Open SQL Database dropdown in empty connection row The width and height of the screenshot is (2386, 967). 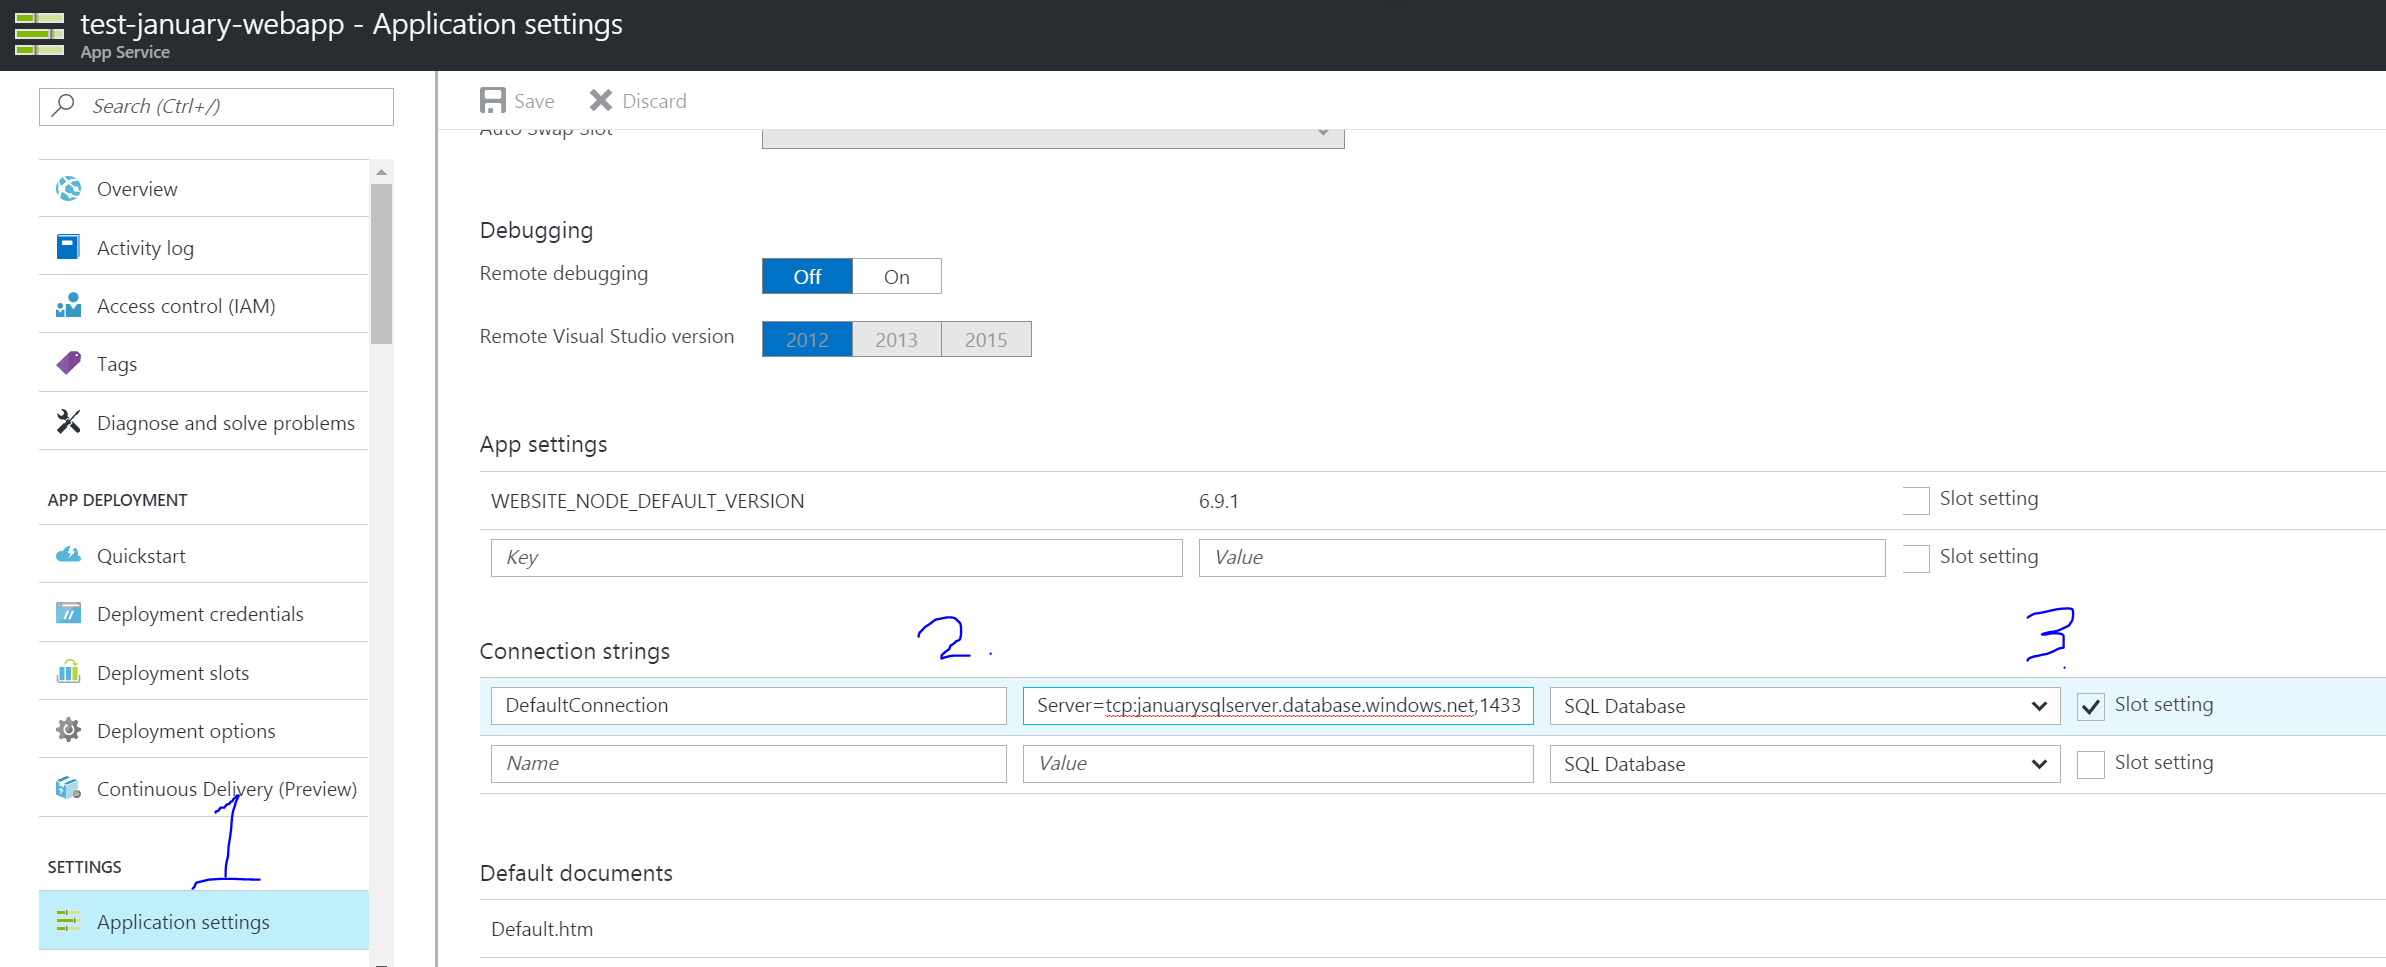click(x=1804, y=764)
